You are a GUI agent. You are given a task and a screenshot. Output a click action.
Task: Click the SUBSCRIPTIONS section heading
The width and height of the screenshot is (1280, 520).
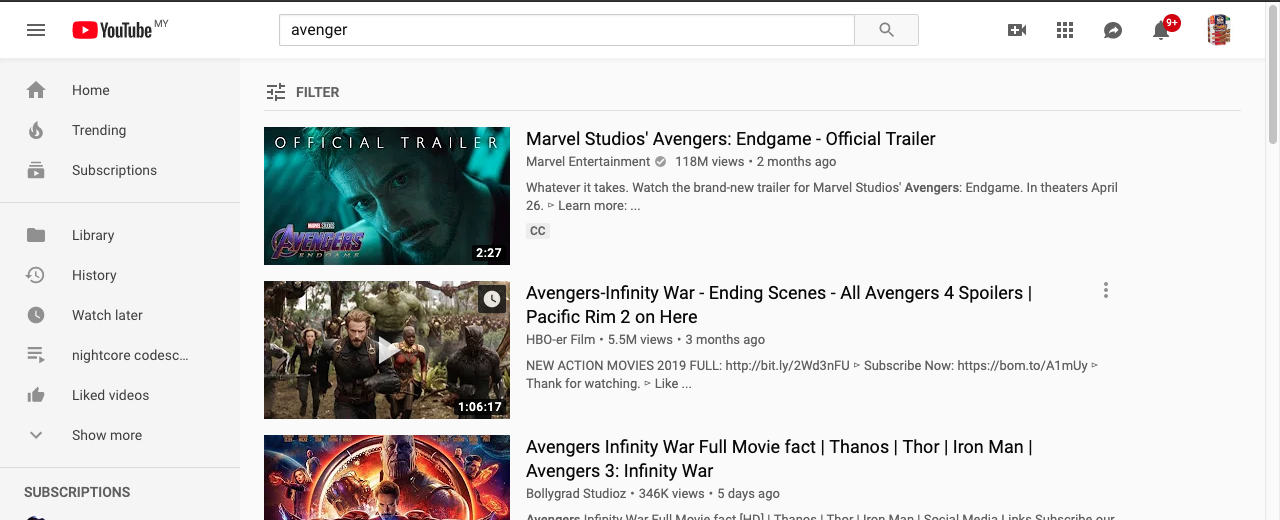(77, 492)
